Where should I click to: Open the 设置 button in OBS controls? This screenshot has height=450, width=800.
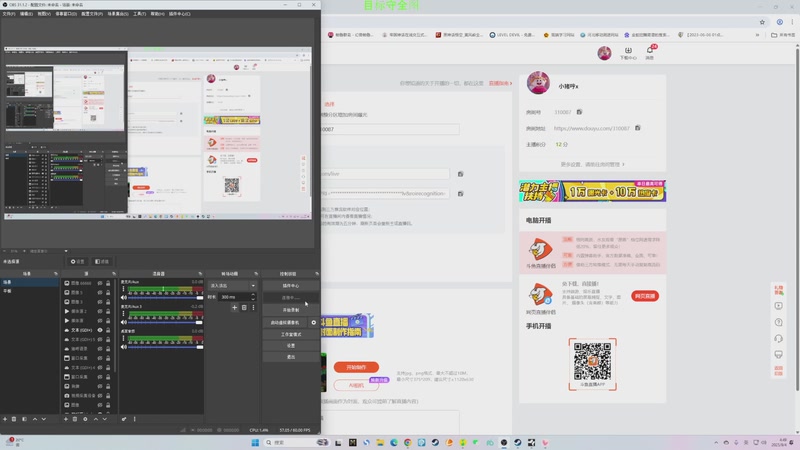291,345
